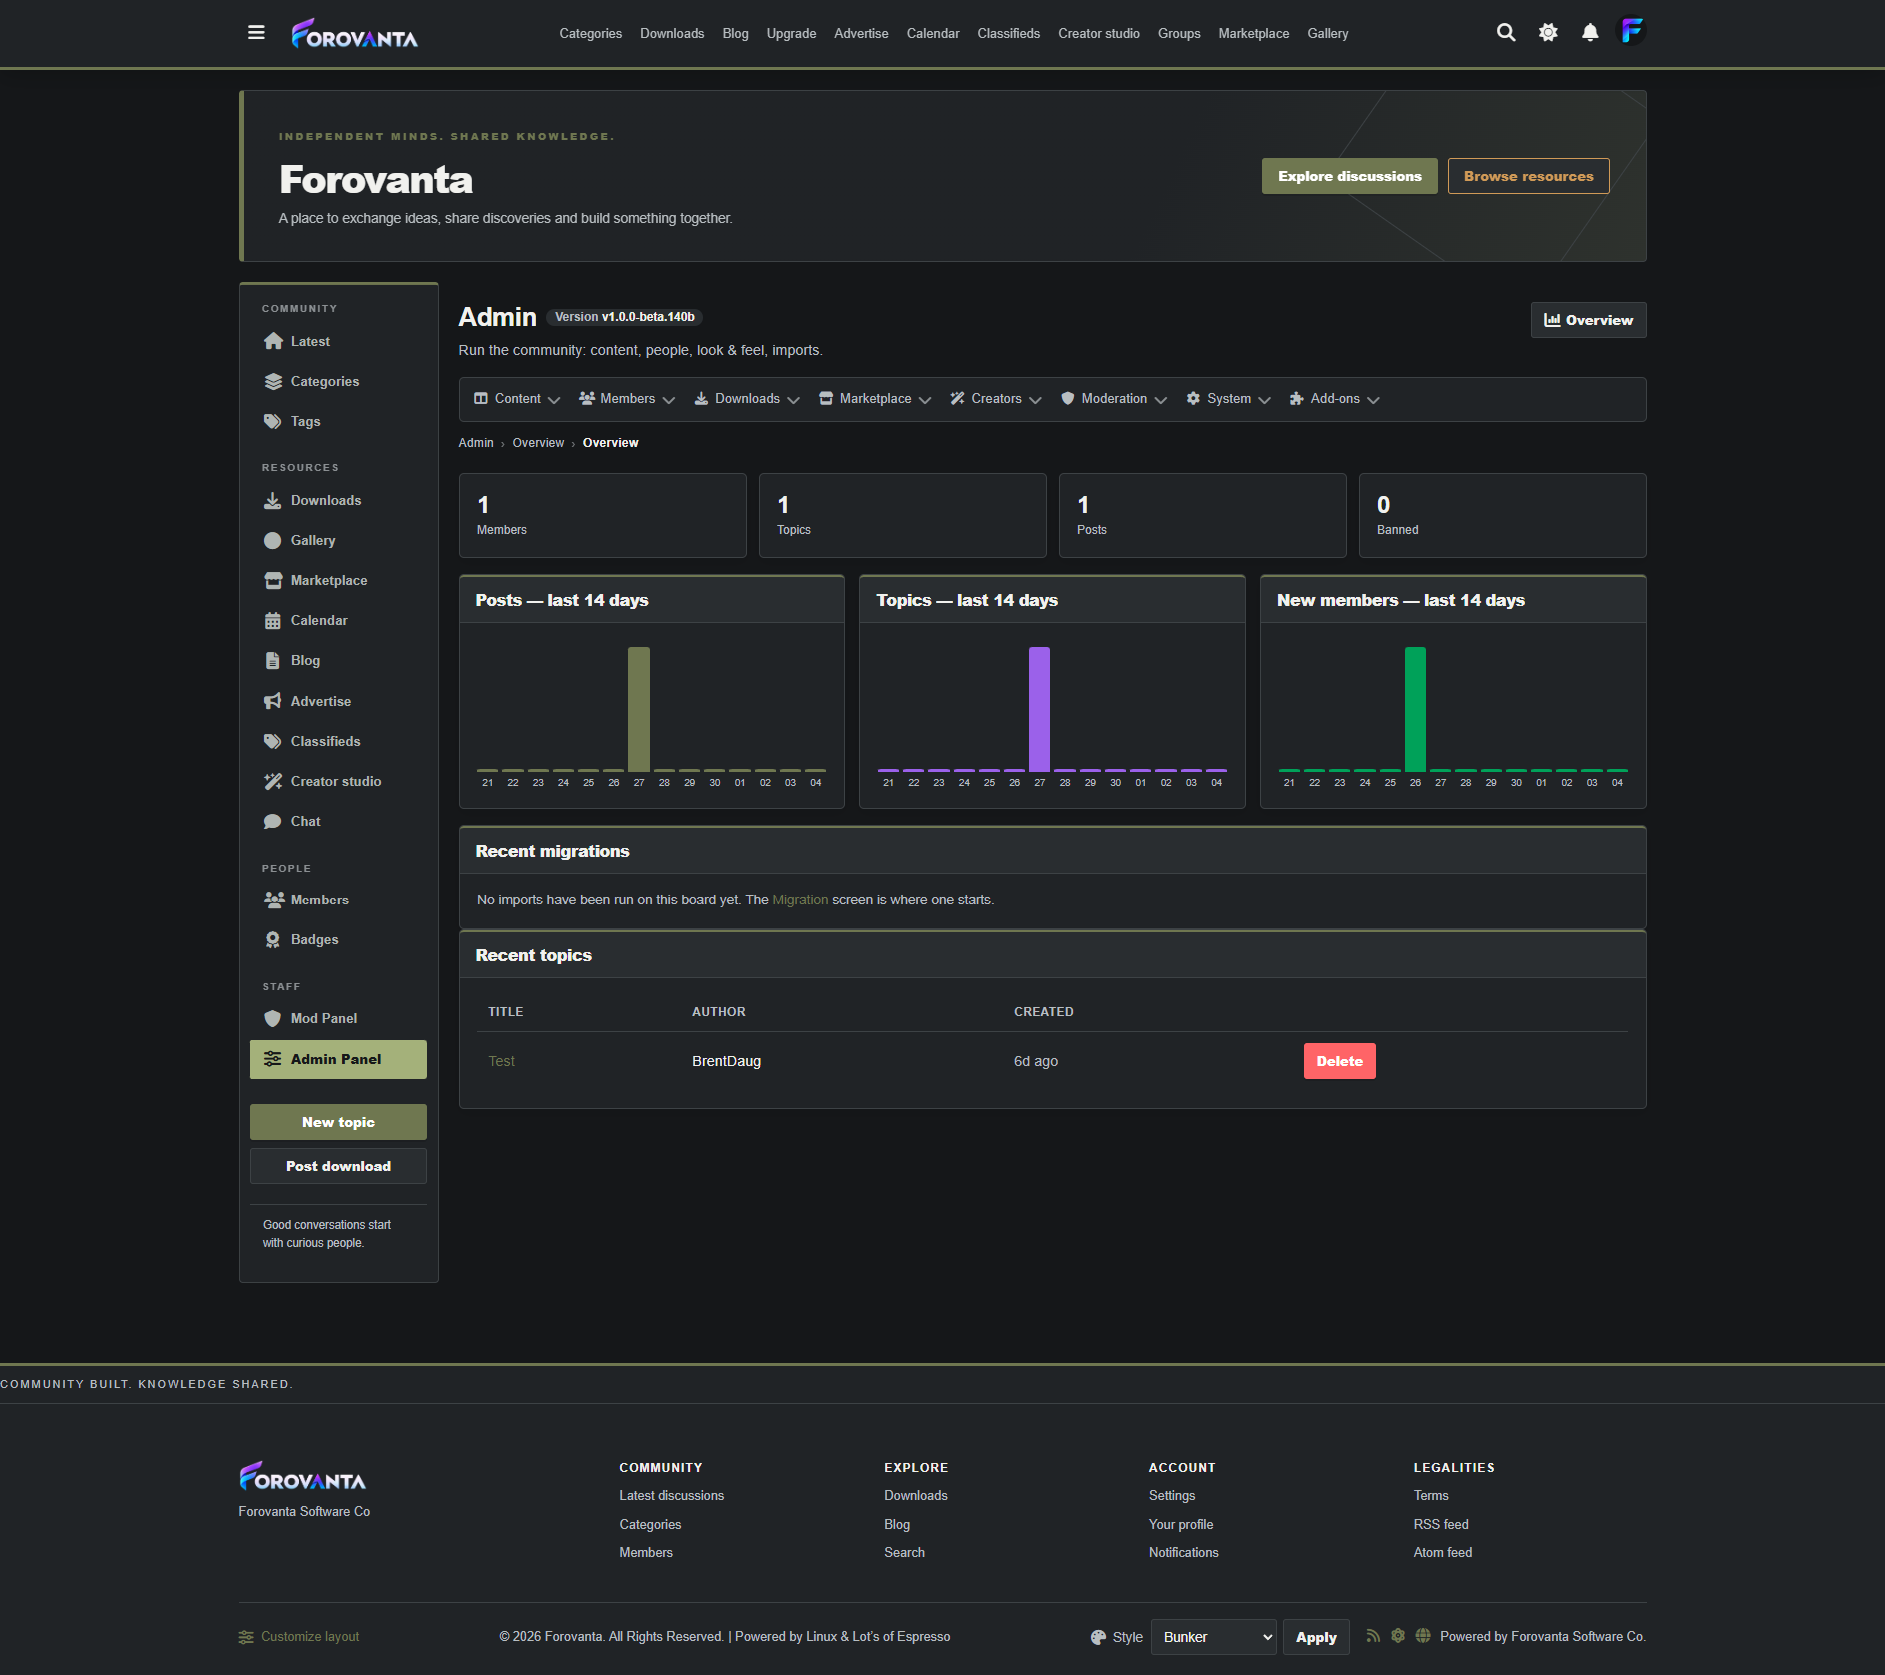The width and height of the screenshot is (1885, 1675).
Task: Open the user avatar menu
Action: (x=1632, y=32)
